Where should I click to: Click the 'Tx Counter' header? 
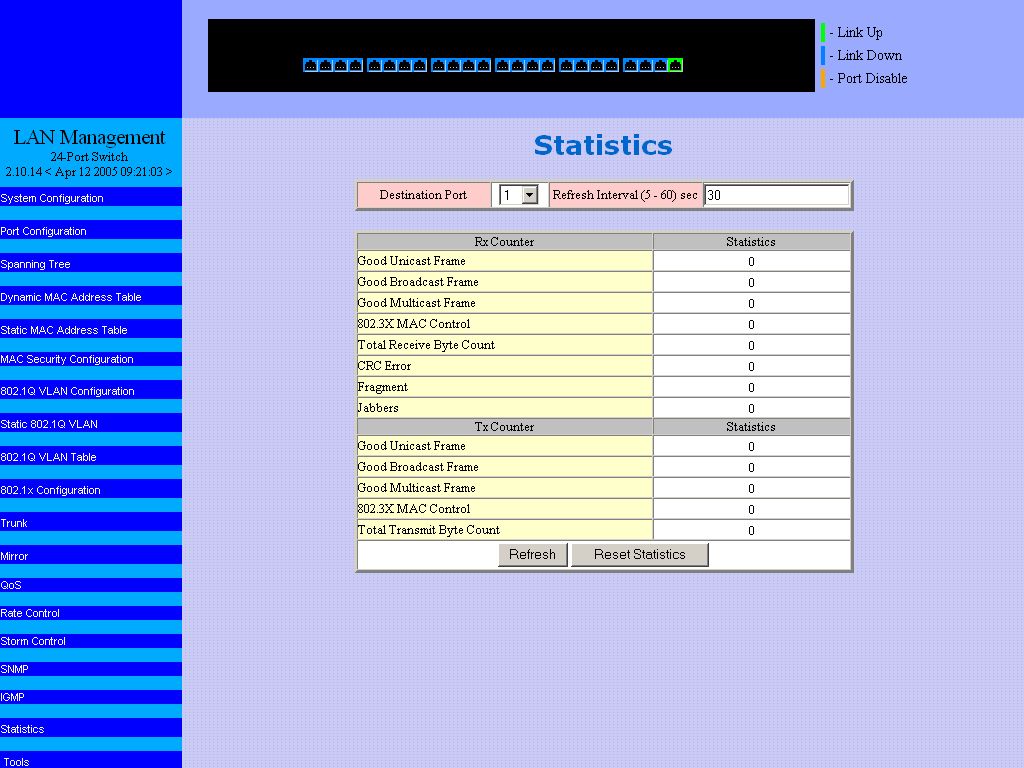click(504, 426)
